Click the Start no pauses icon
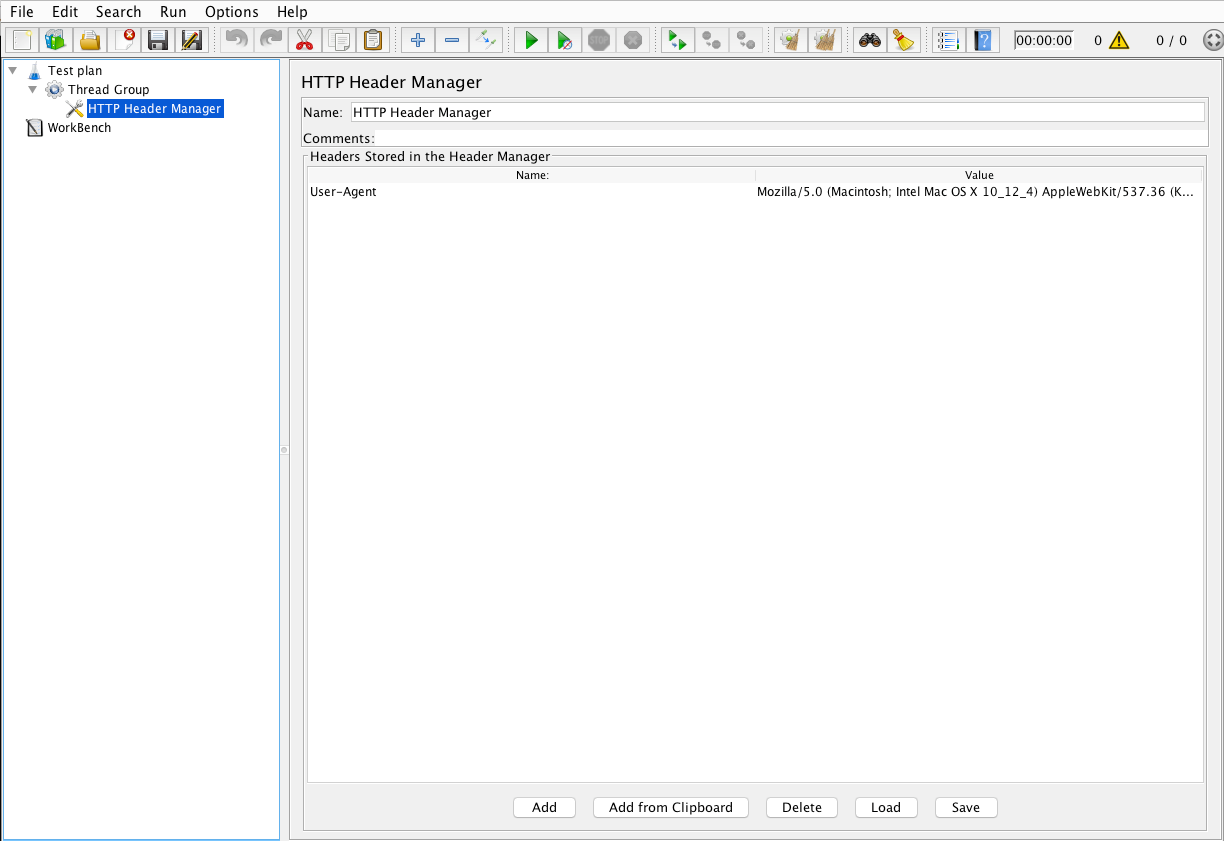Image resolution: width=1224 pixels, height=841 pixels. [x=565, y=41]
